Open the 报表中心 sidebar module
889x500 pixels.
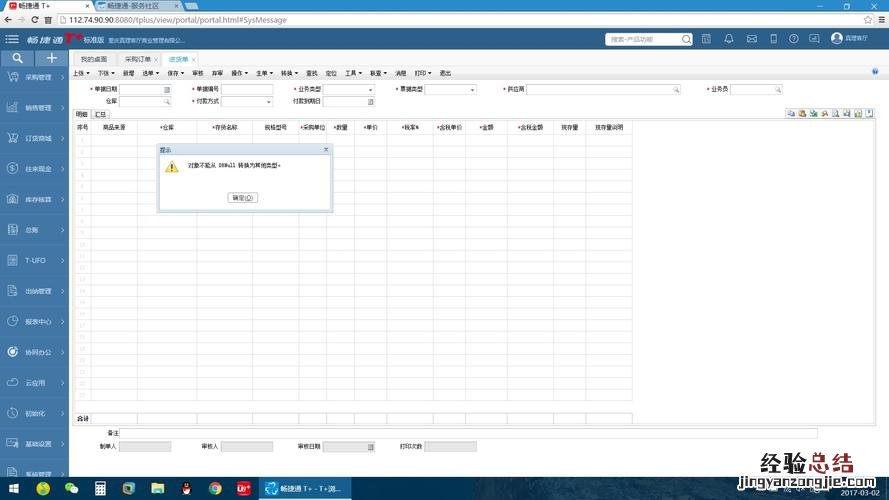pos(35,321)
